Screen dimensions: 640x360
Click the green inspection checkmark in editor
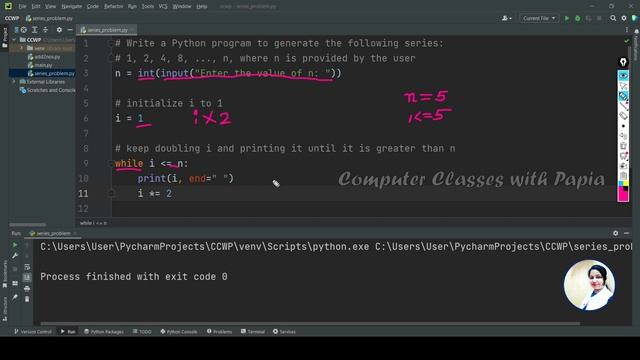627,41
